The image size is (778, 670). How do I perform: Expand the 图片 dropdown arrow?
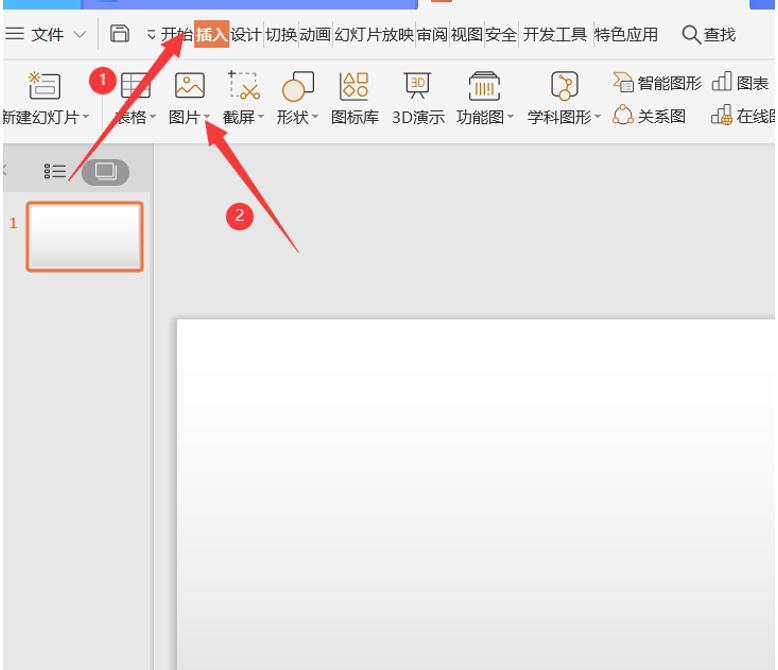pos(207,117)
